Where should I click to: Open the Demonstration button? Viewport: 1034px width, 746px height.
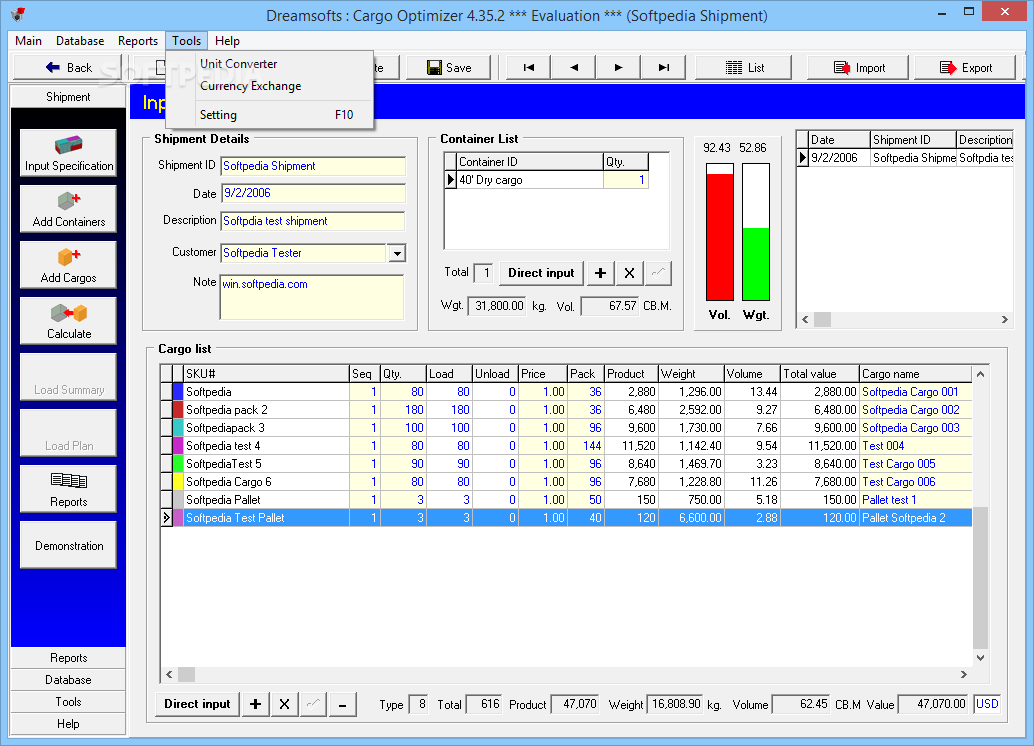(69, 545)
